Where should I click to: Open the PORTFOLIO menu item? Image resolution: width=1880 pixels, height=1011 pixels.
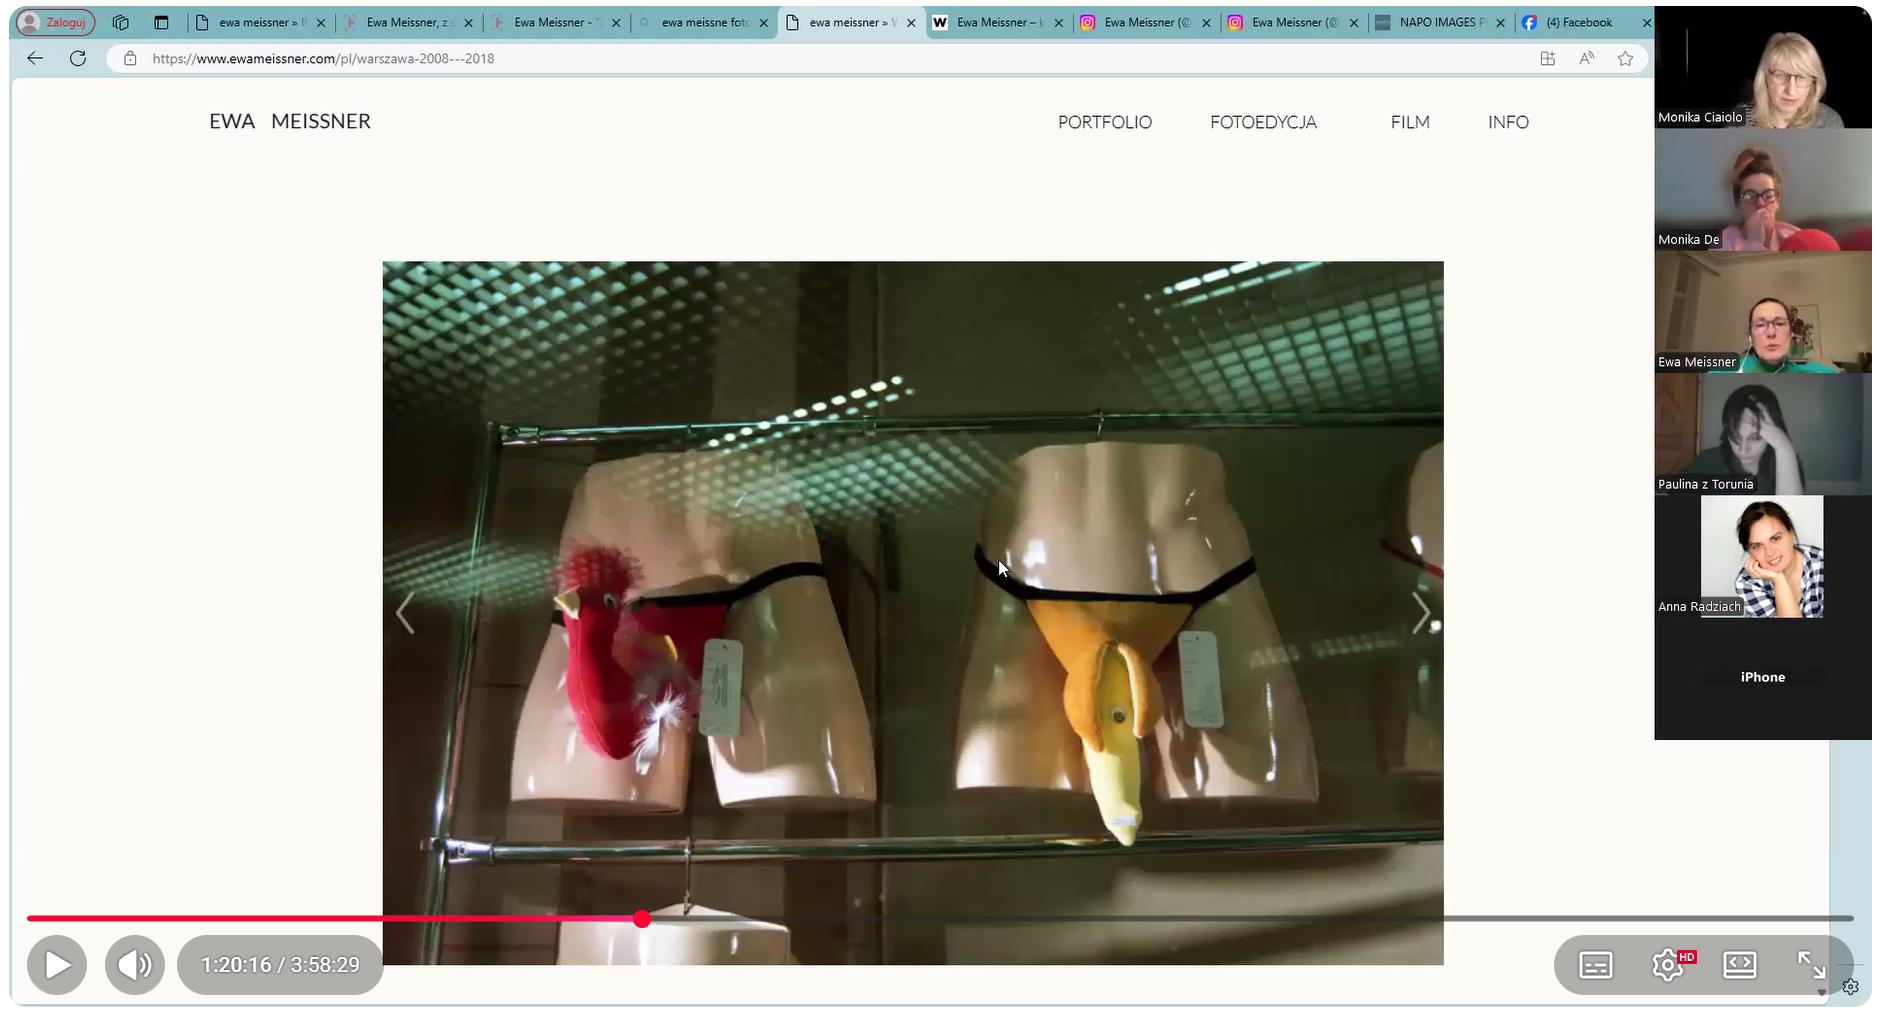(x=1105, y=122)
